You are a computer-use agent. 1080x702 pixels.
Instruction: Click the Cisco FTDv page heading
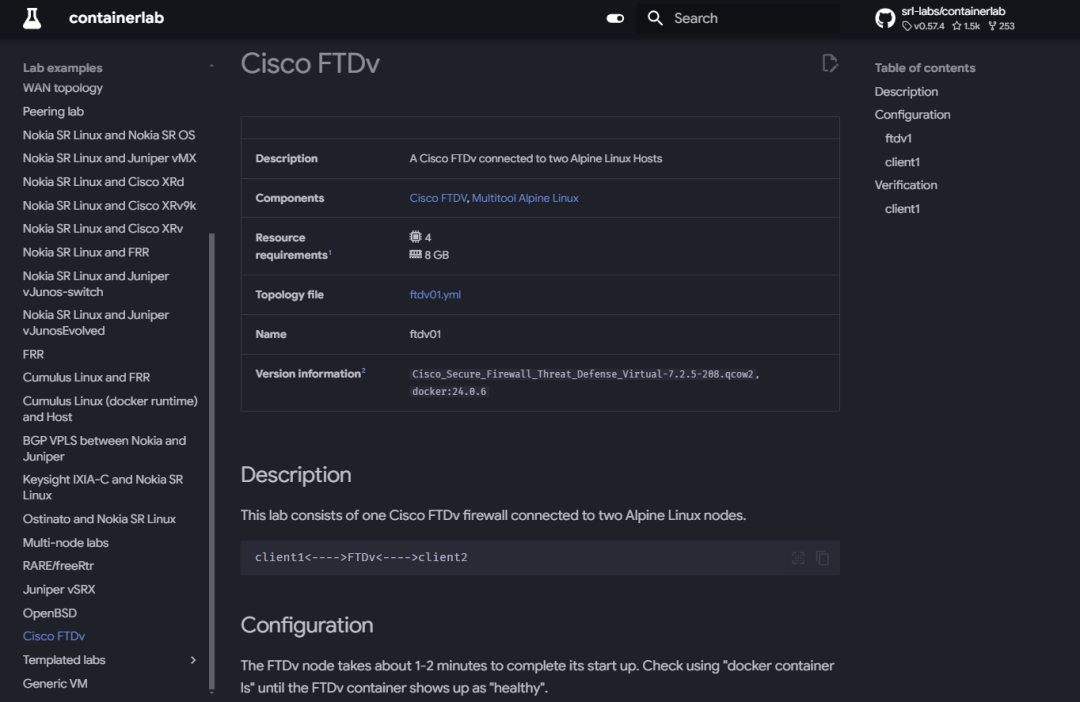[x=310, y=63]
